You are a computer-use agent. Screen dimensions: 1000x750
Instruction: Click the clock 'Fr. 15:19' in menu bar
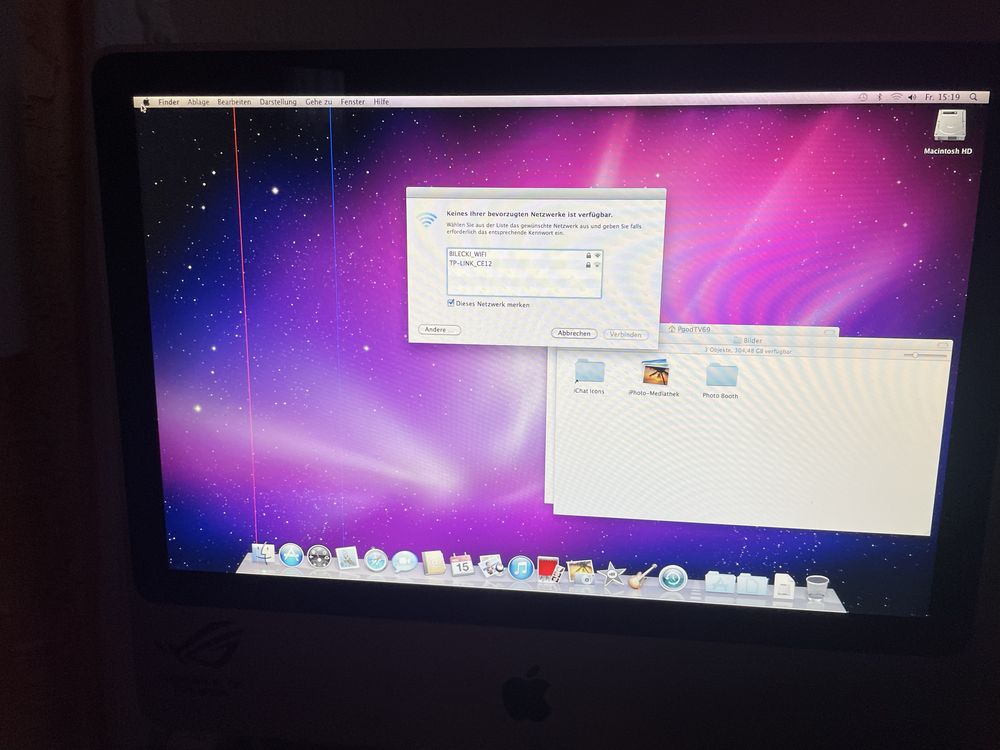point(942,97)
